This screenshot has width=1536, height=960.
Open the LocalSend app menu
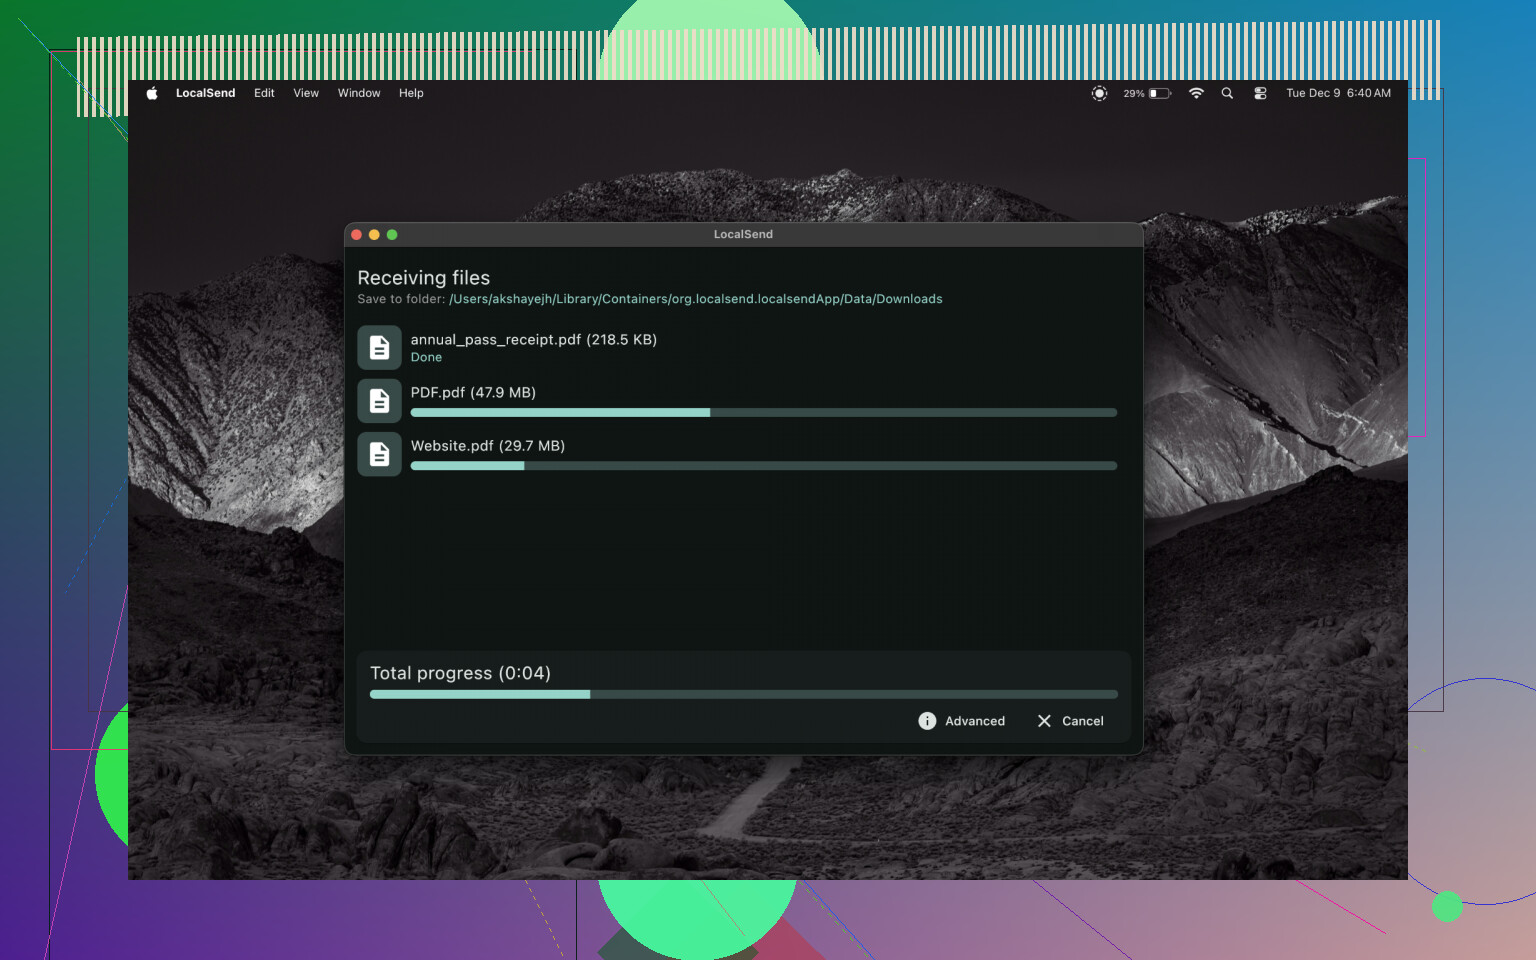click(x=206, y=93)
